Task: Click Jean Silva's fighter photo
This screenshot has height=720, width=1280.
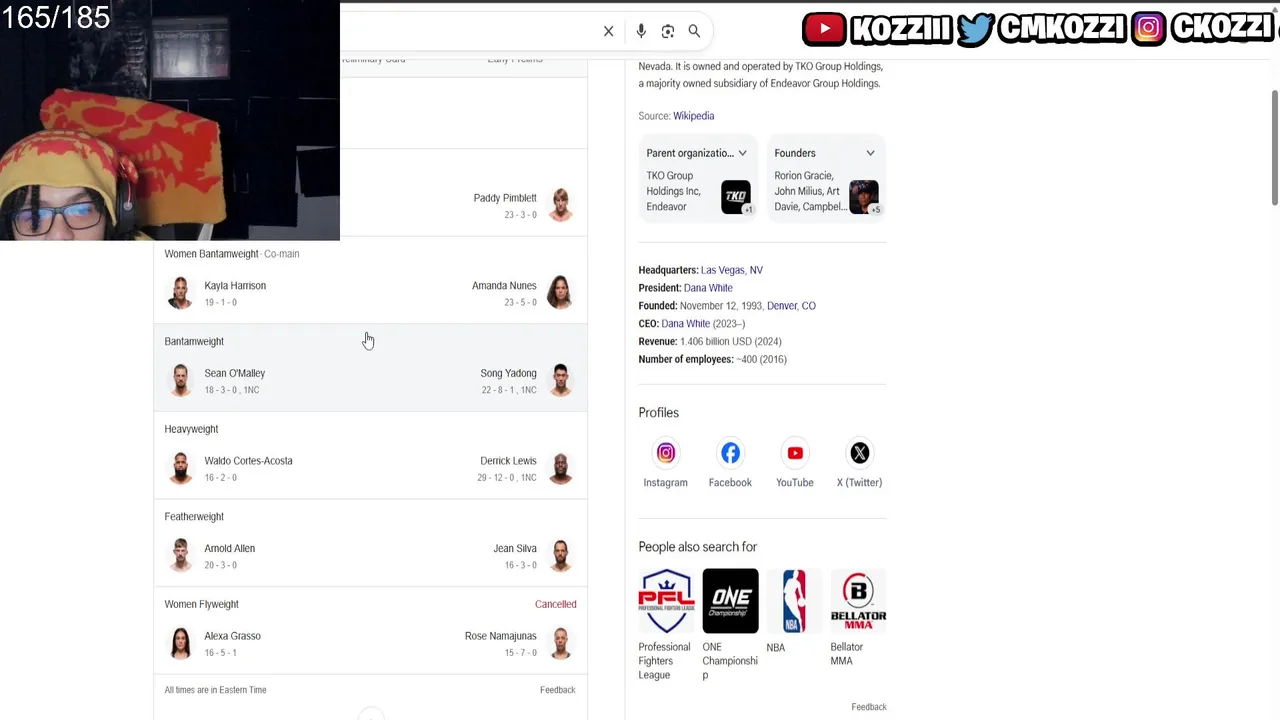Action: coord(560,556)
